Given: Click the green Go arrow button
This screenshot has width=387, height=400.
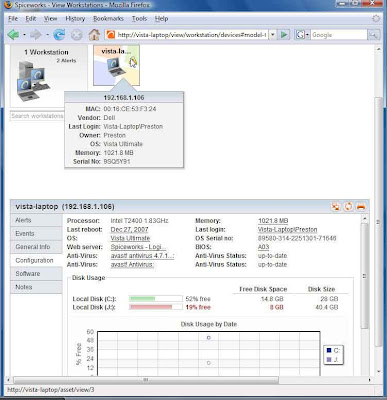Looking at the screenshot, I should click(x=284, y=34).
